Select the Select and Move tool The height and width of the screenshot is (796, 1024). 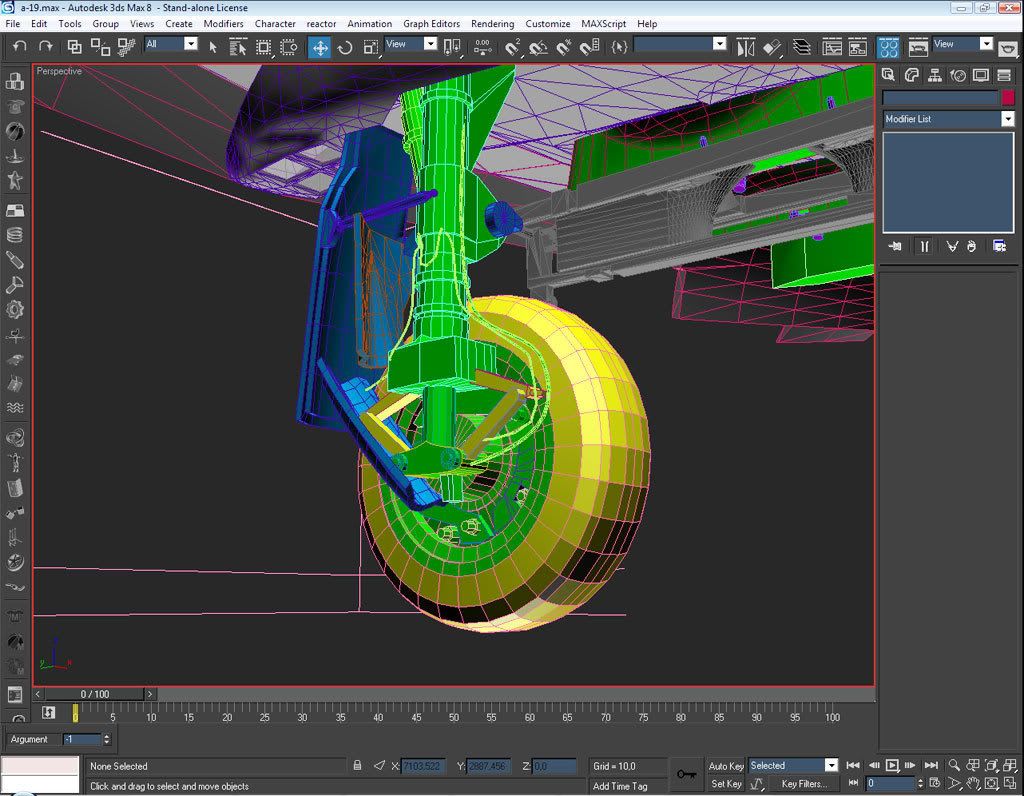(x=320, y=46)
